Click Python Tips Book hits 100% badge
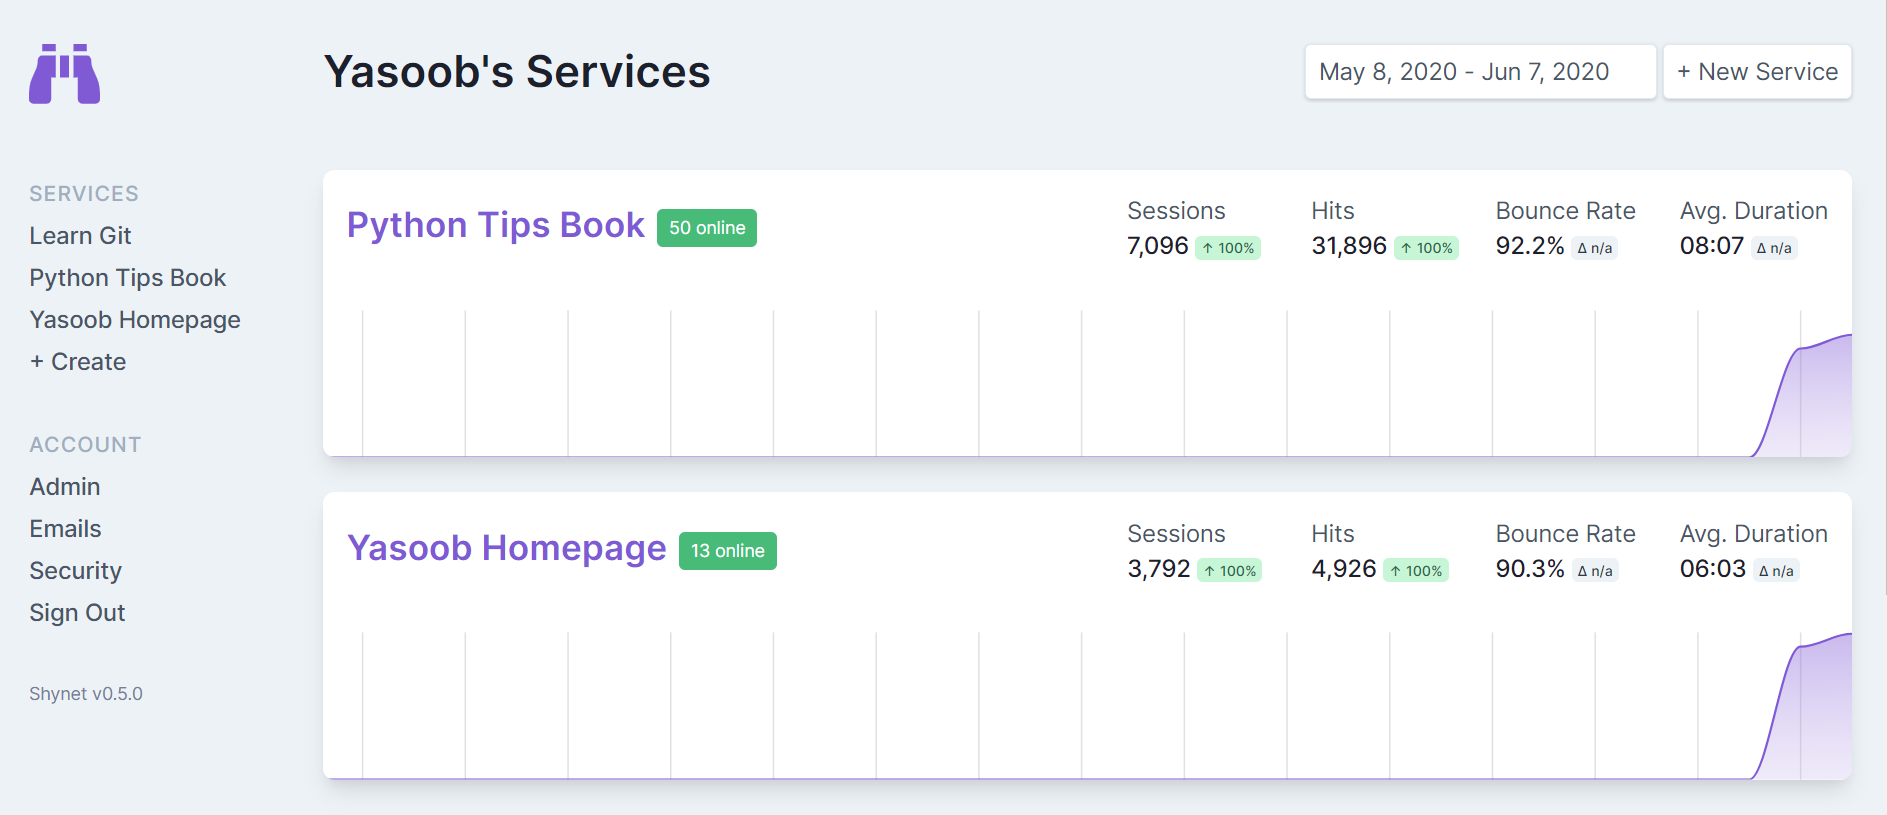 coord(1426,248)
